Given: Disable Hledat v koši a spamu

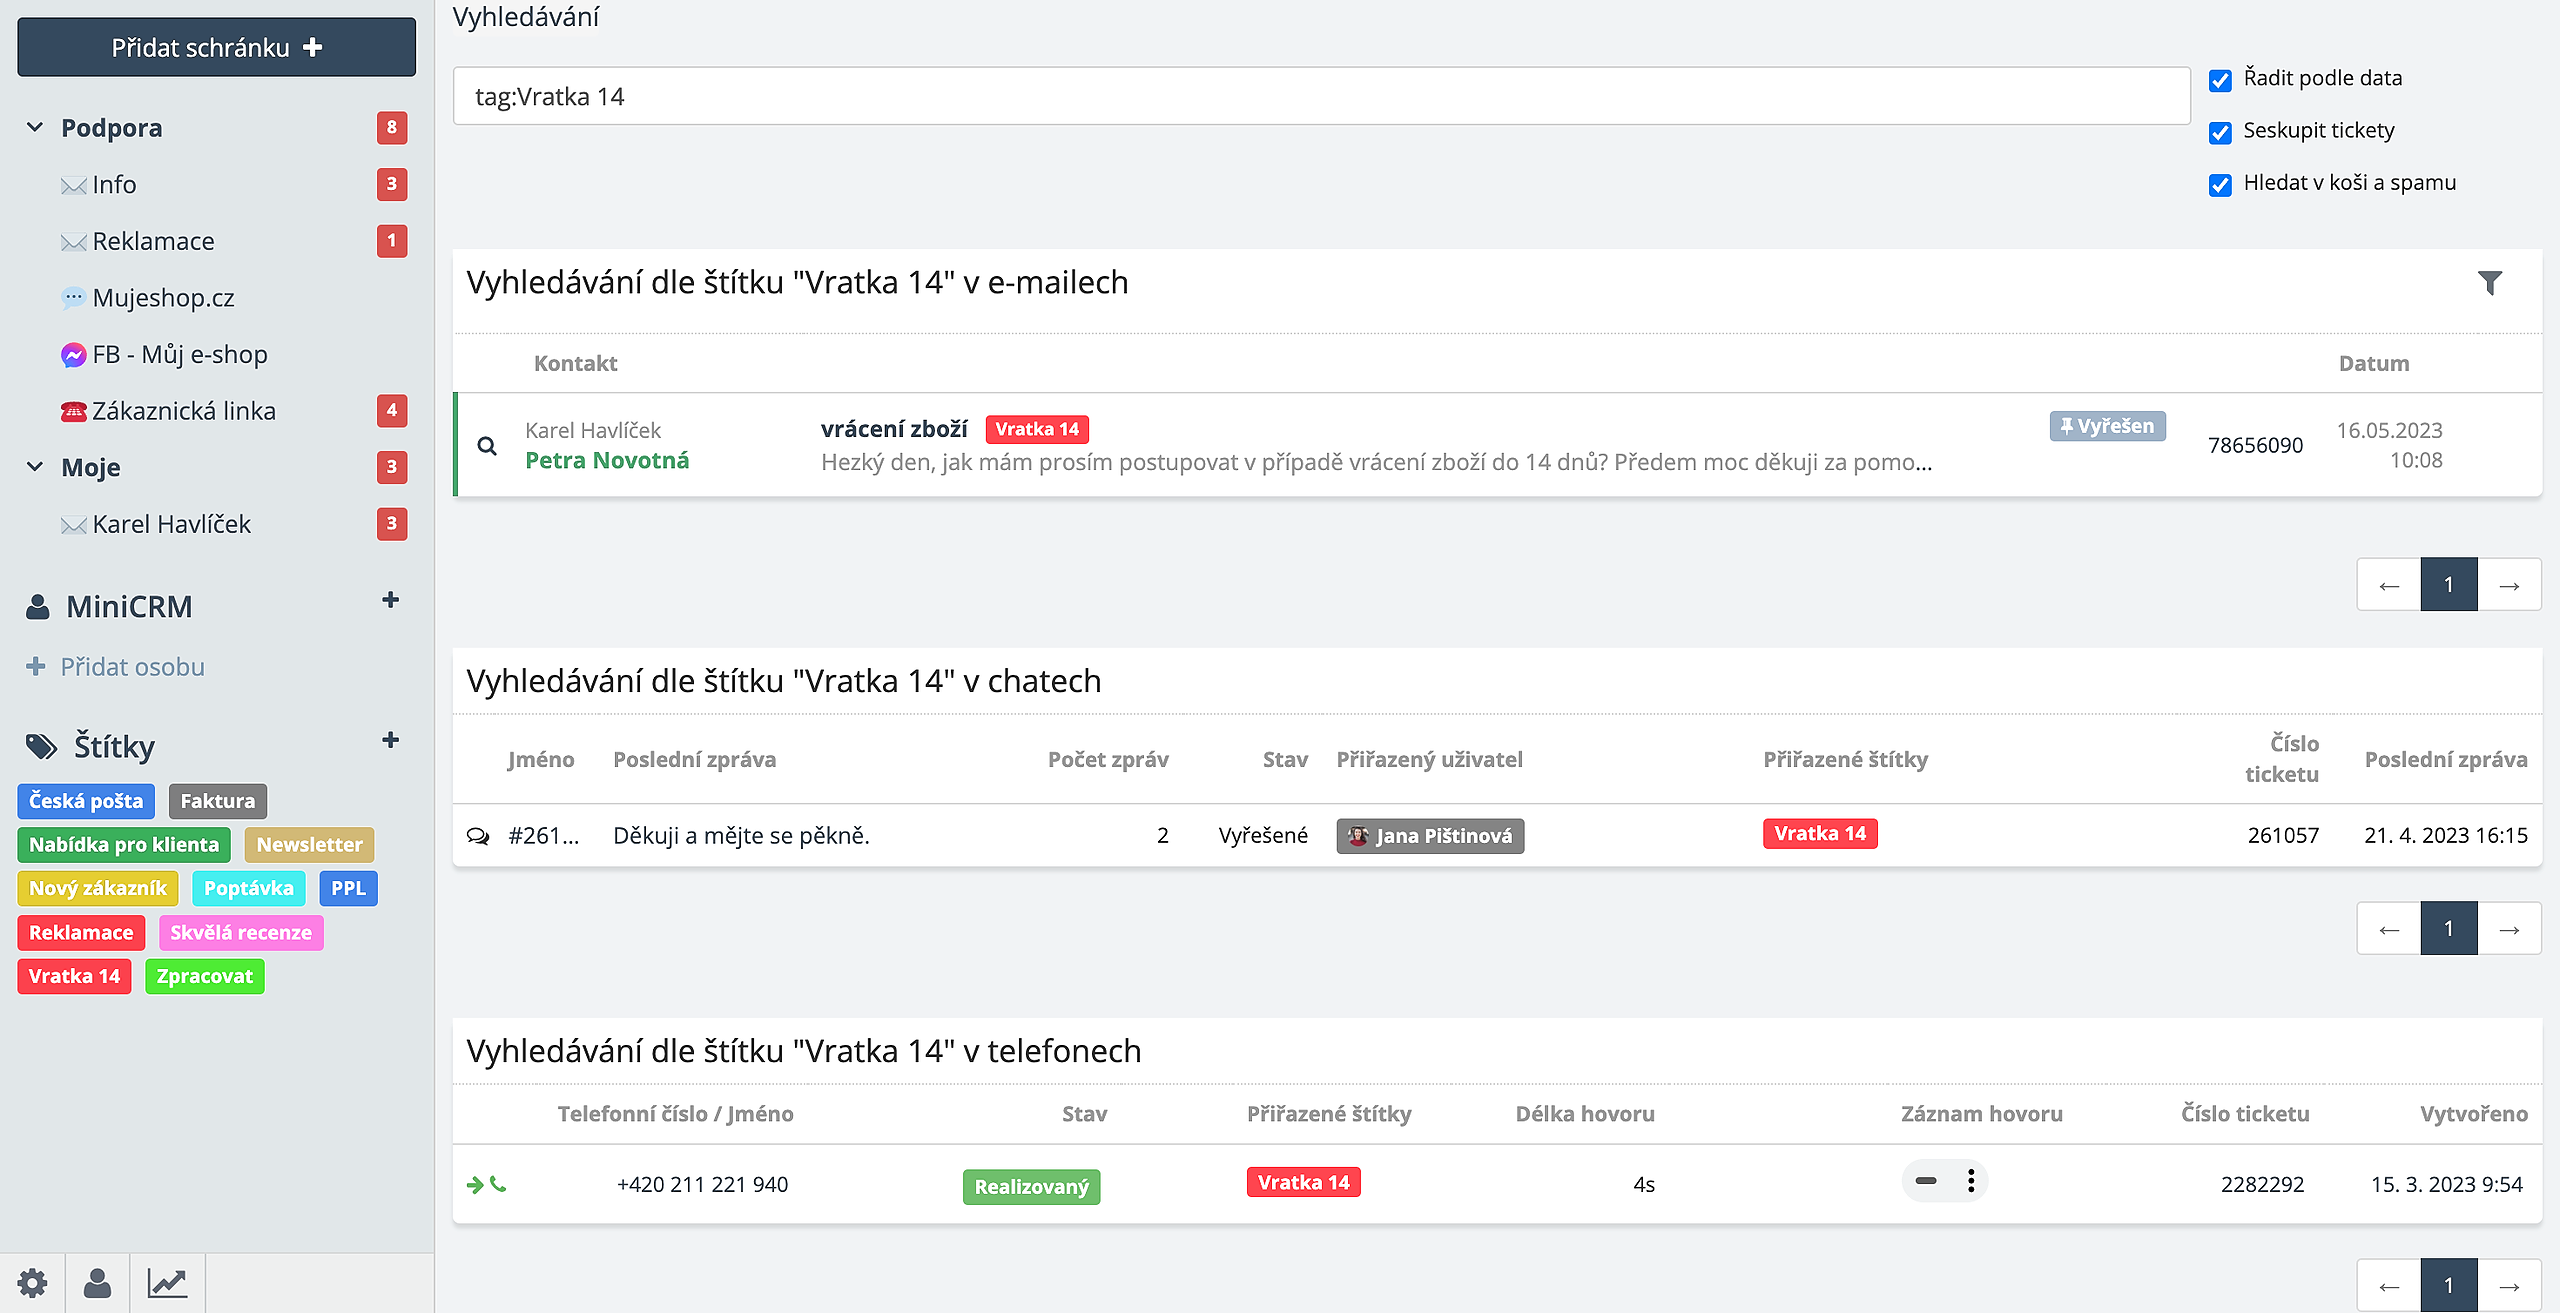Looking at the screenshot, I should [x=2220, y=184].
